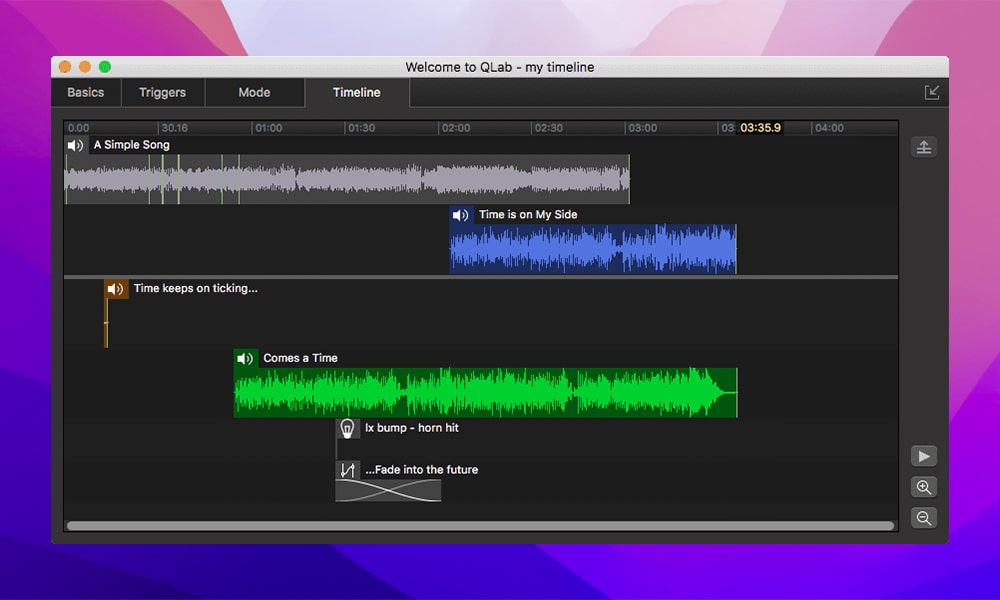Switch to the Mode tab
The width and height of the screenshot is (1000, 600).
coord(254,92)
